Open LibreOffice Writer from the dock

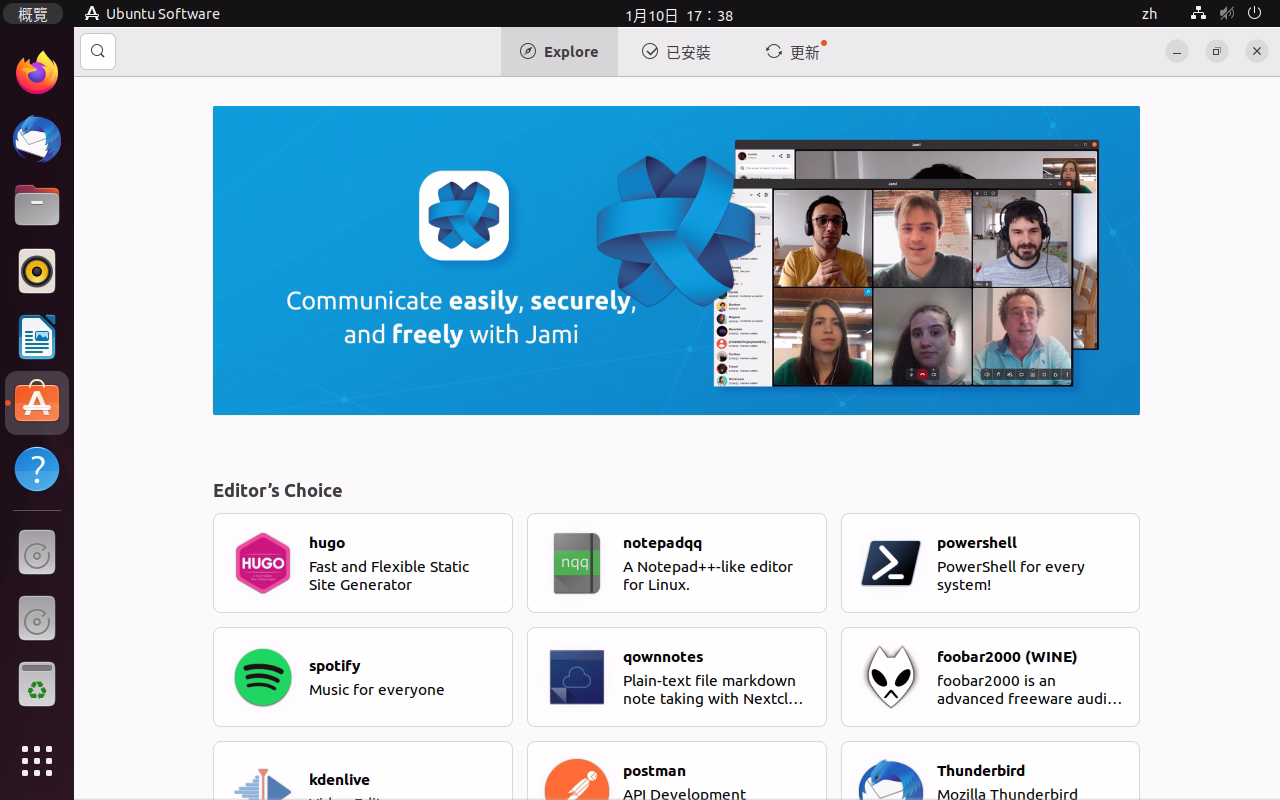(x=37, y=337)
